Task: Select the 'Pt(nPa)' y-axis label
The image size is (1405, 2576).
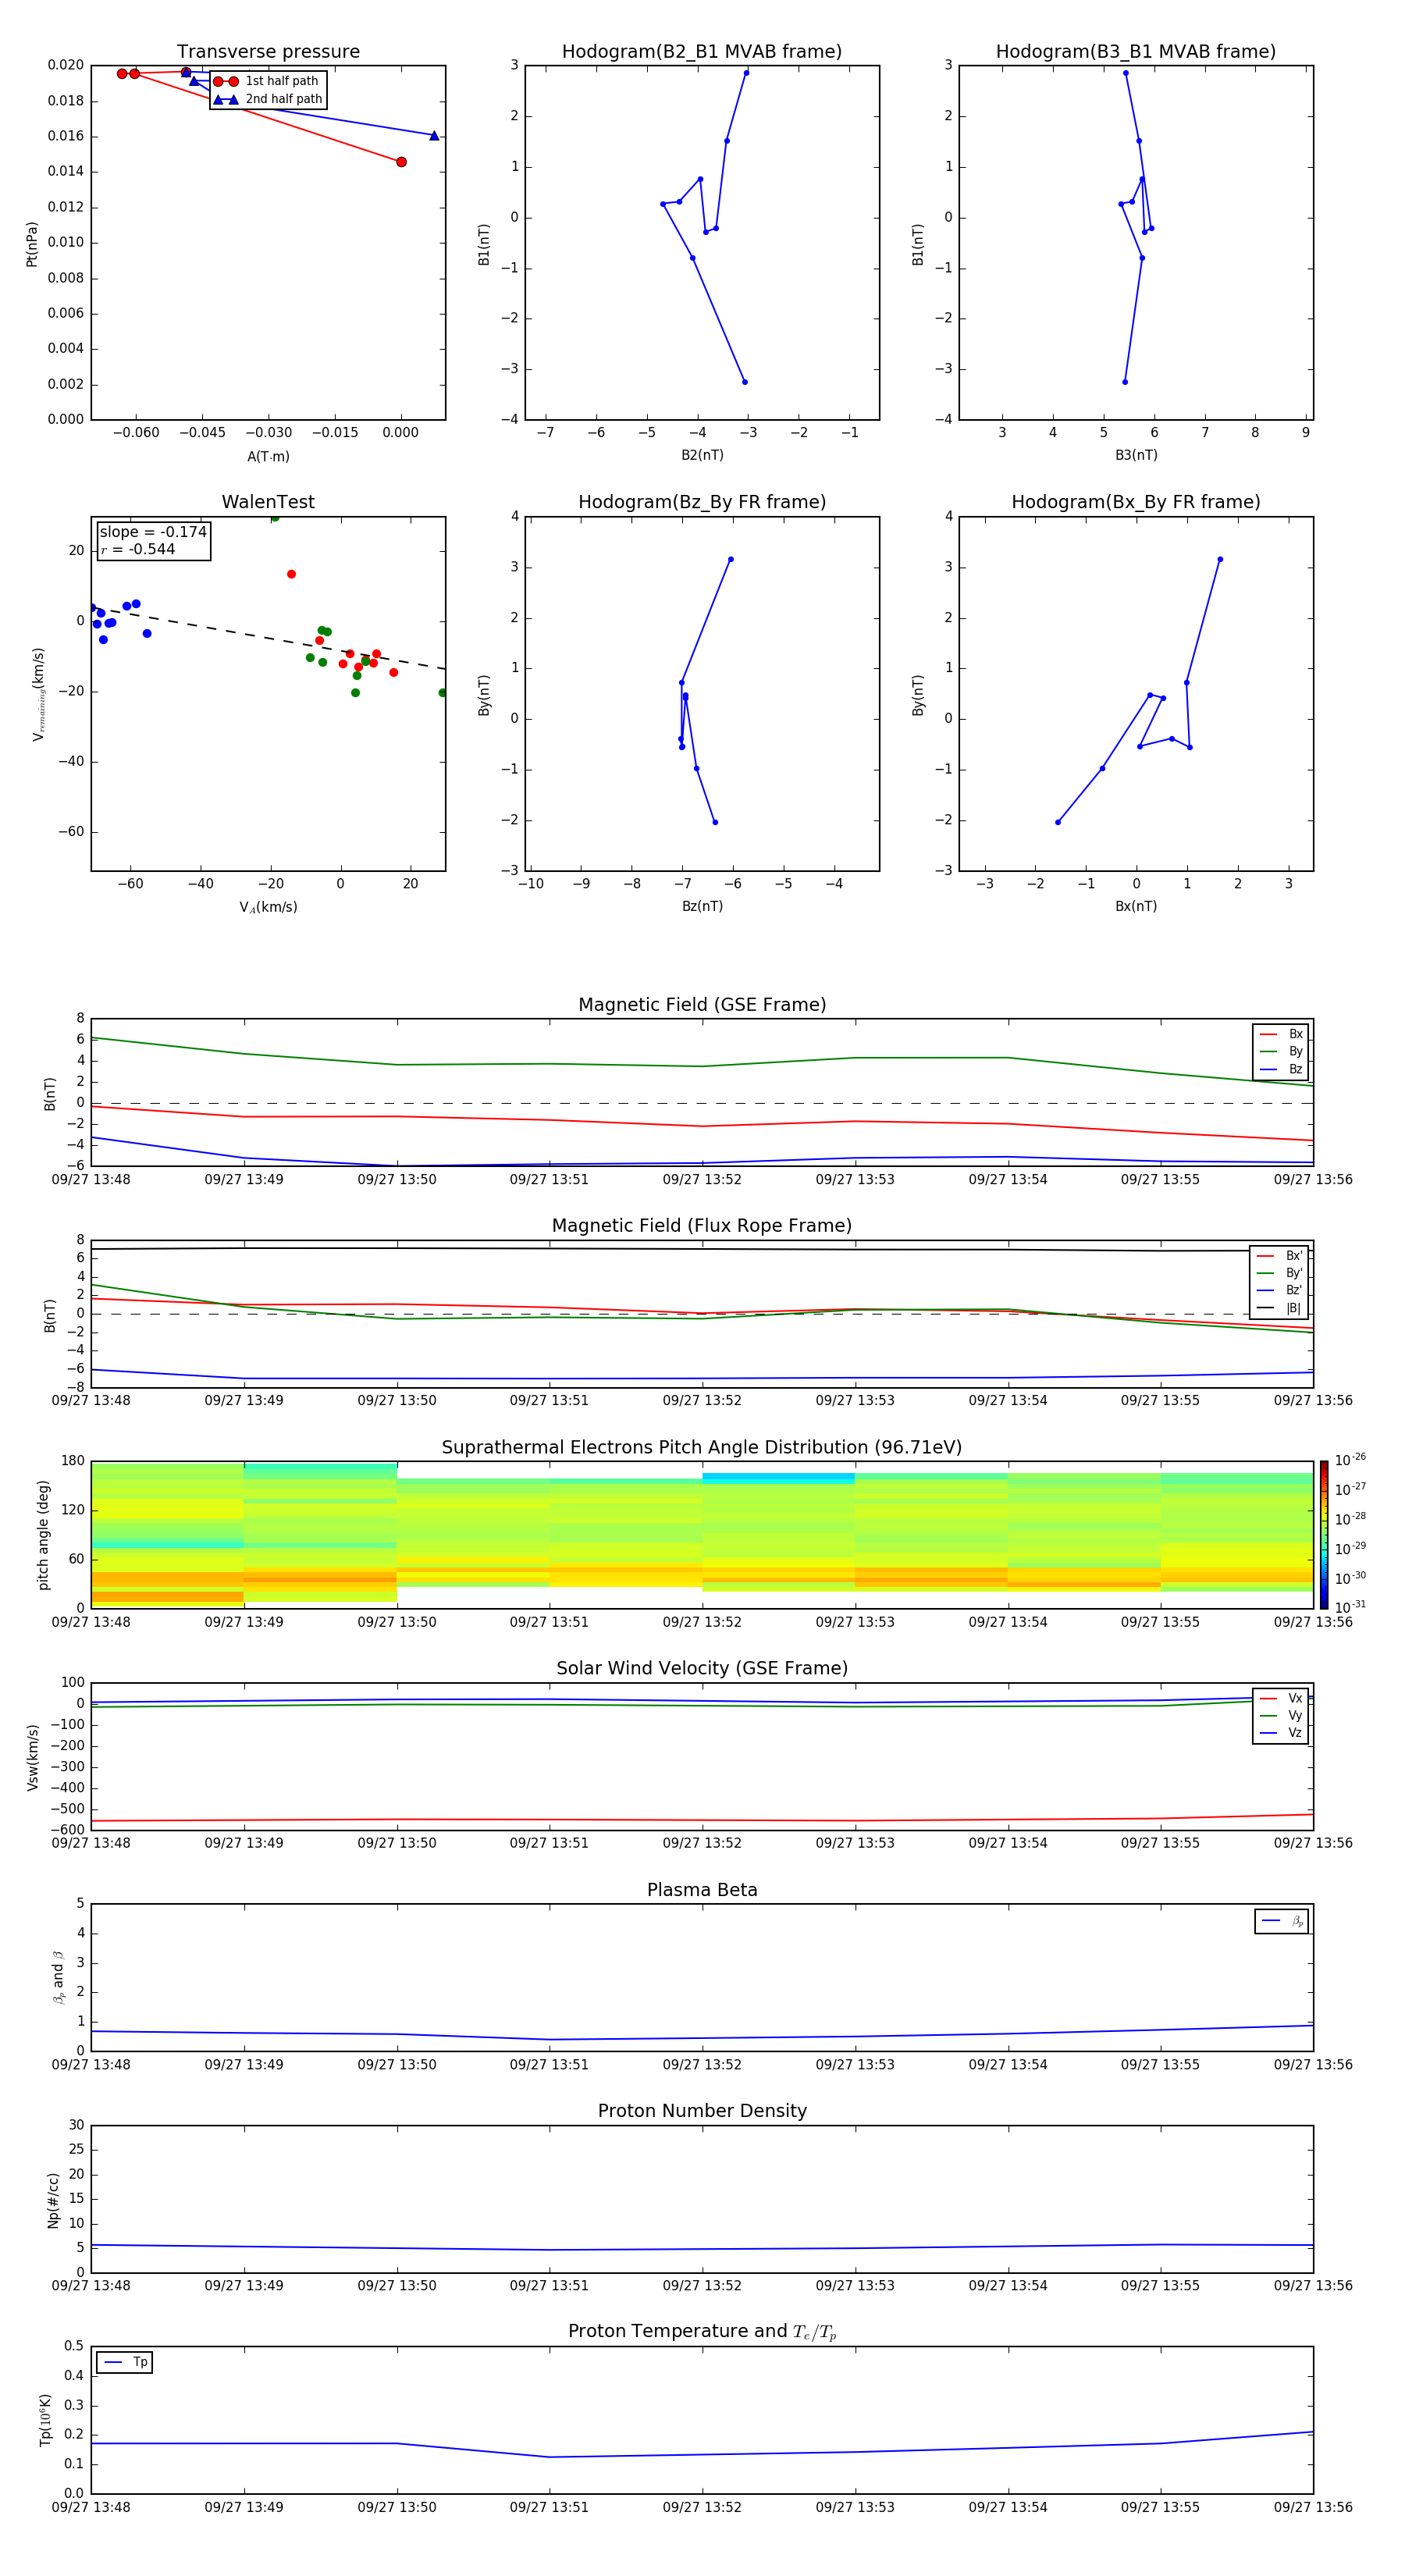Action: click(x=32, y=243)
